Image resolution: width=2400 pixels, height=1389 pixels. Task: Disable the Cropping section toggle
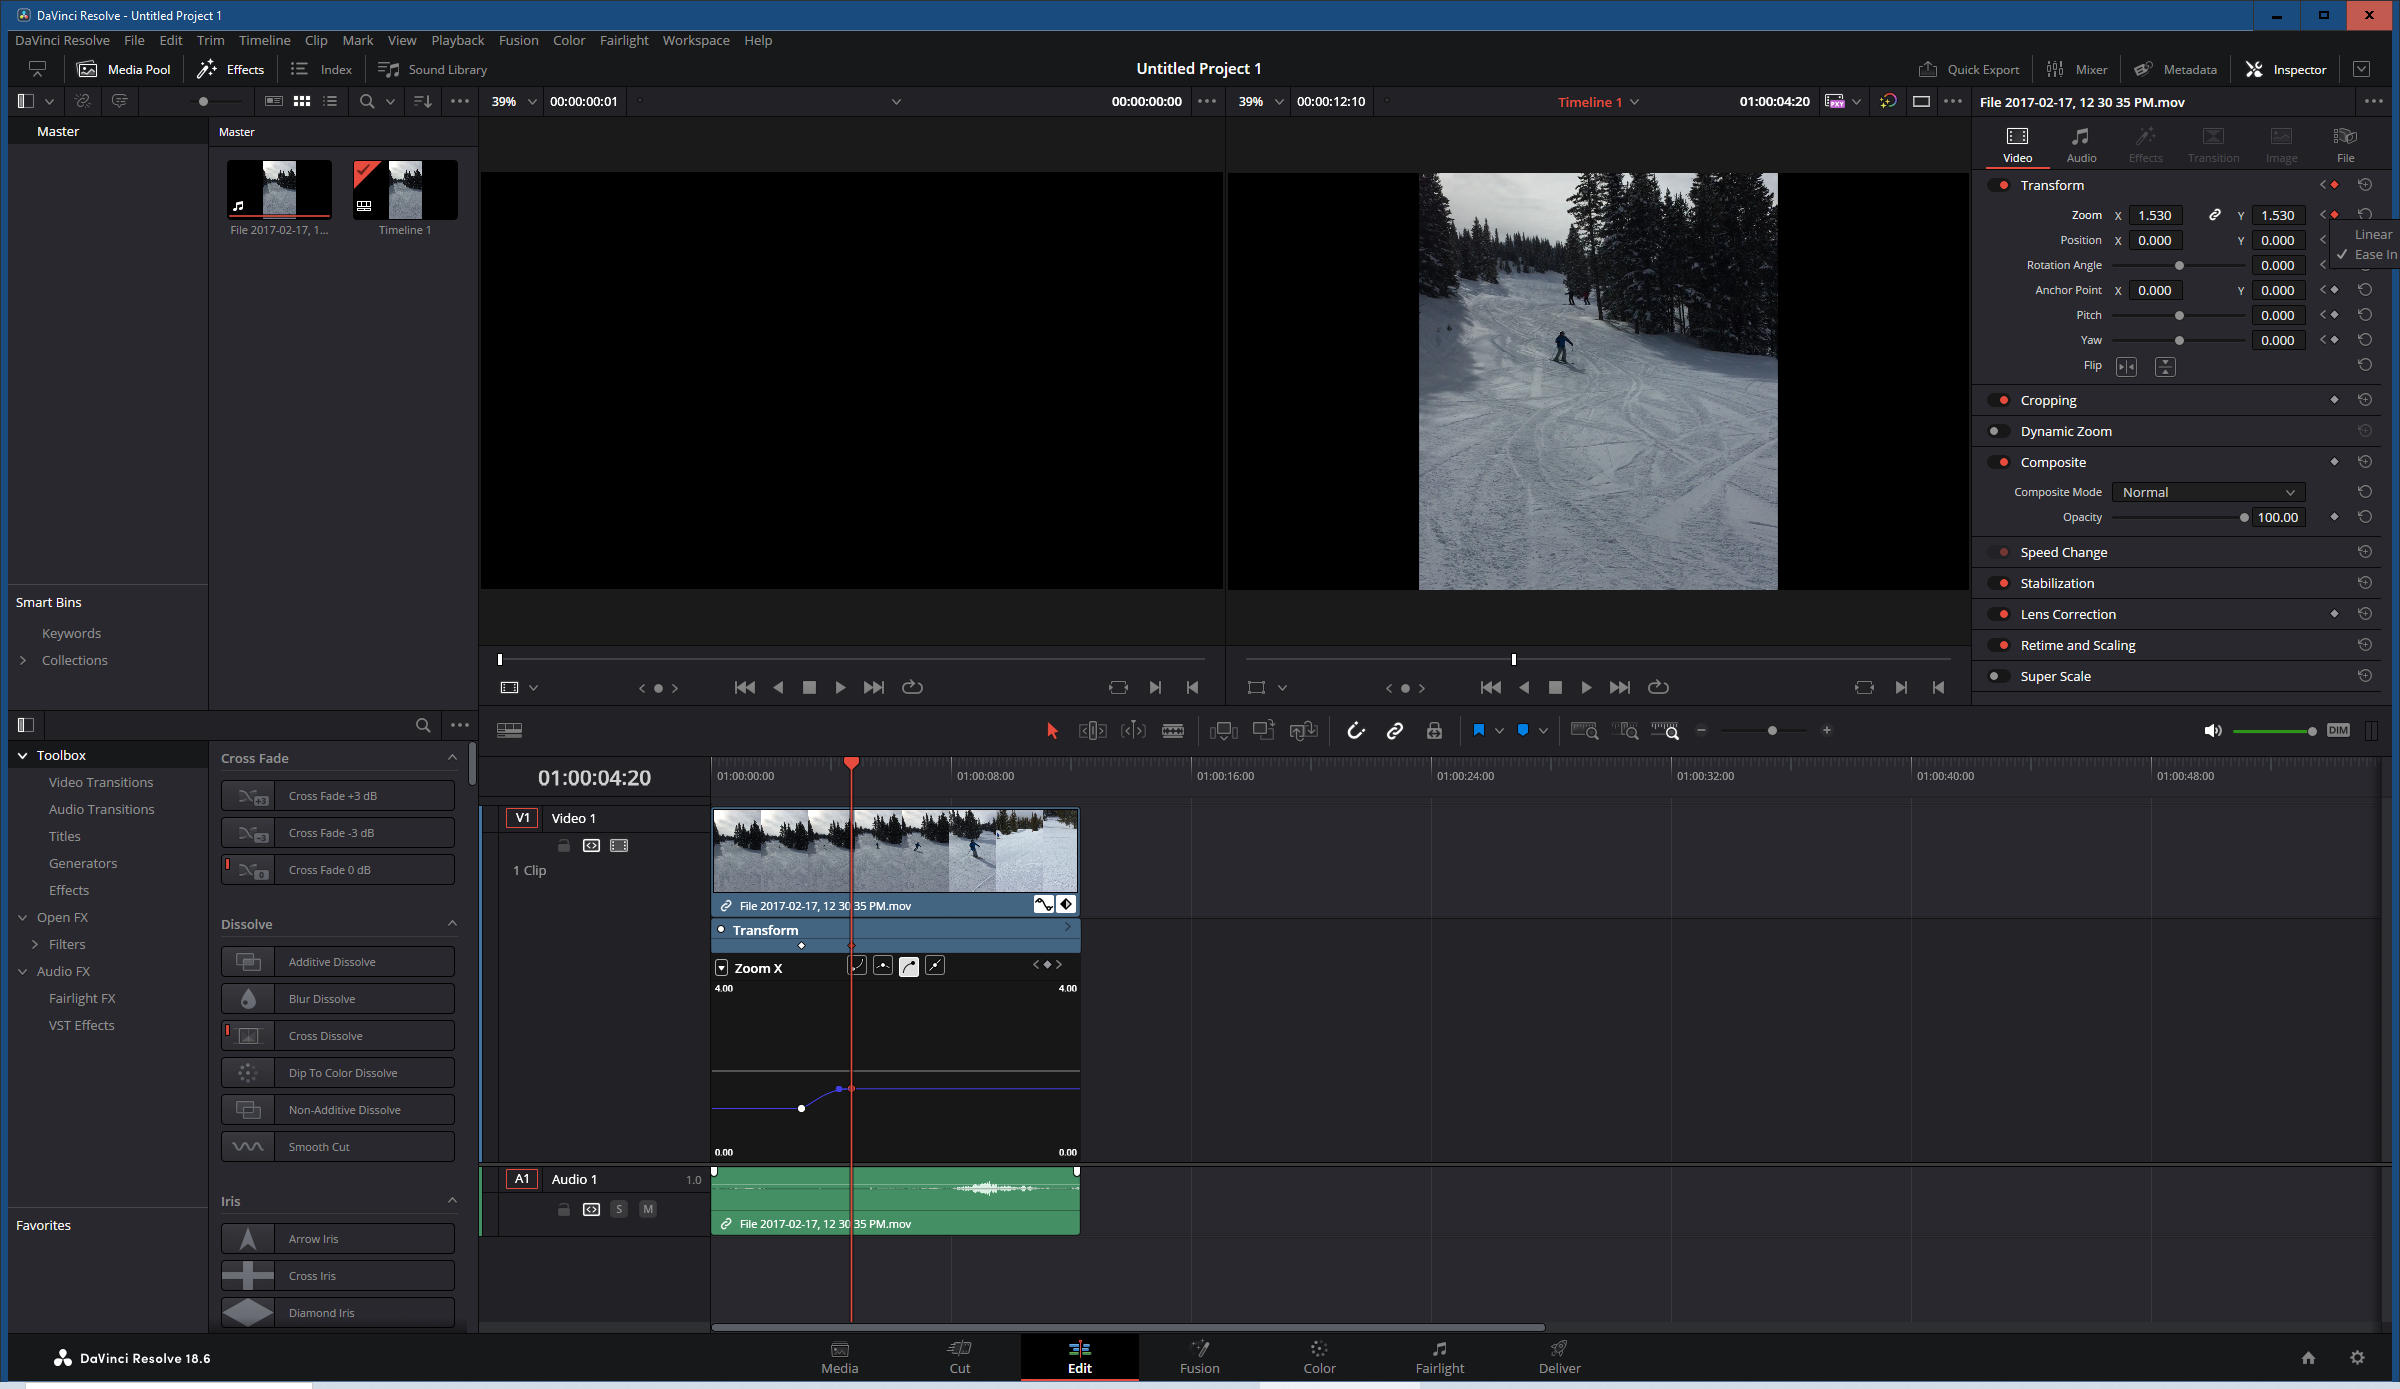point(2000,400)
